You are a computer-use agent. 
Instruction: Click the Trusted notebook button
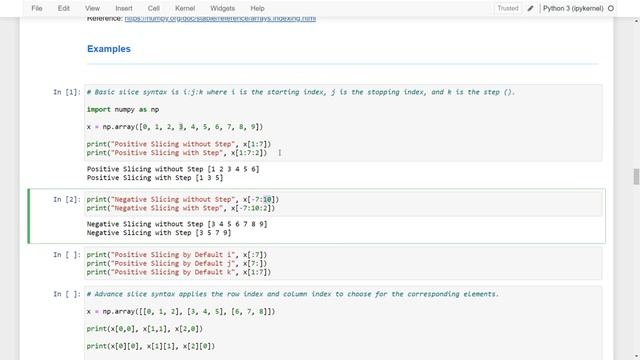tap(508, 8)
